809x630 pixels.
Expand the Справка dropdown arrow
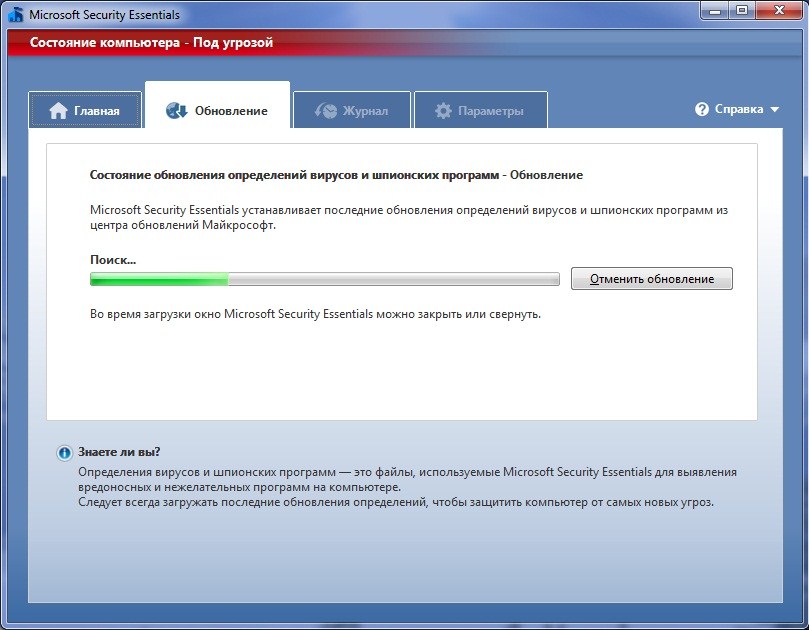pos(774,109)
